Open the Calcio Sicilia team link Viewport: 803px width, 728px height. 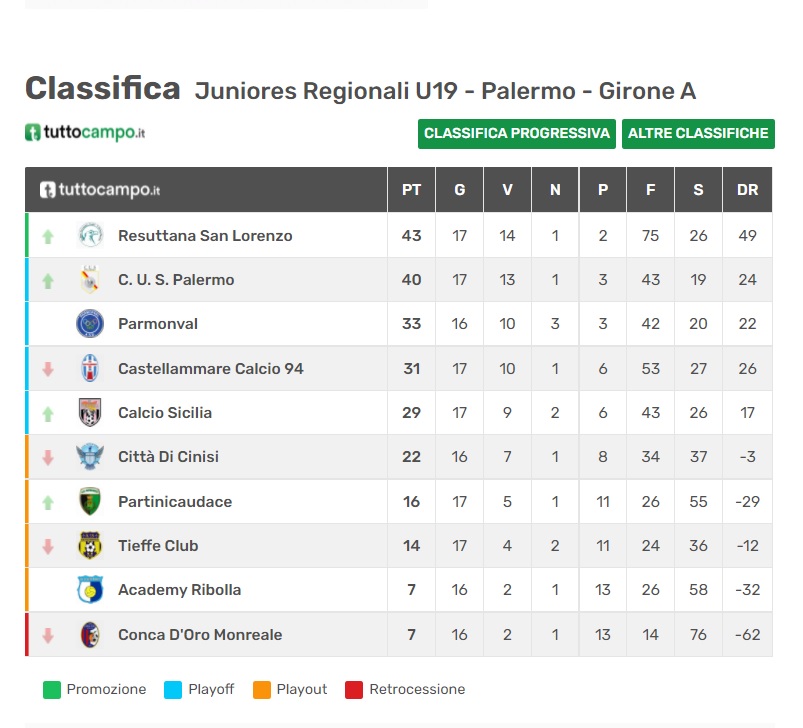coord(165,413)
